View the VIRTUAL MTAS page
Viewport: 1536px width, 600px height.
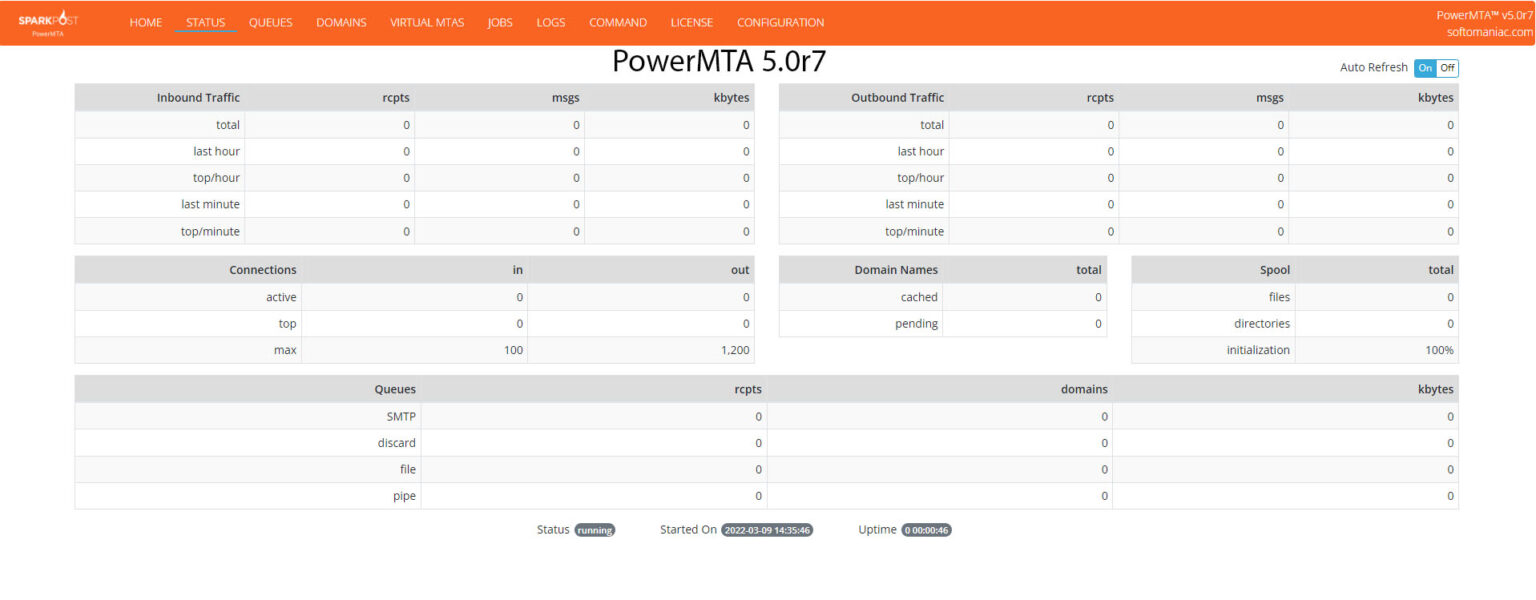pos(427,22)
